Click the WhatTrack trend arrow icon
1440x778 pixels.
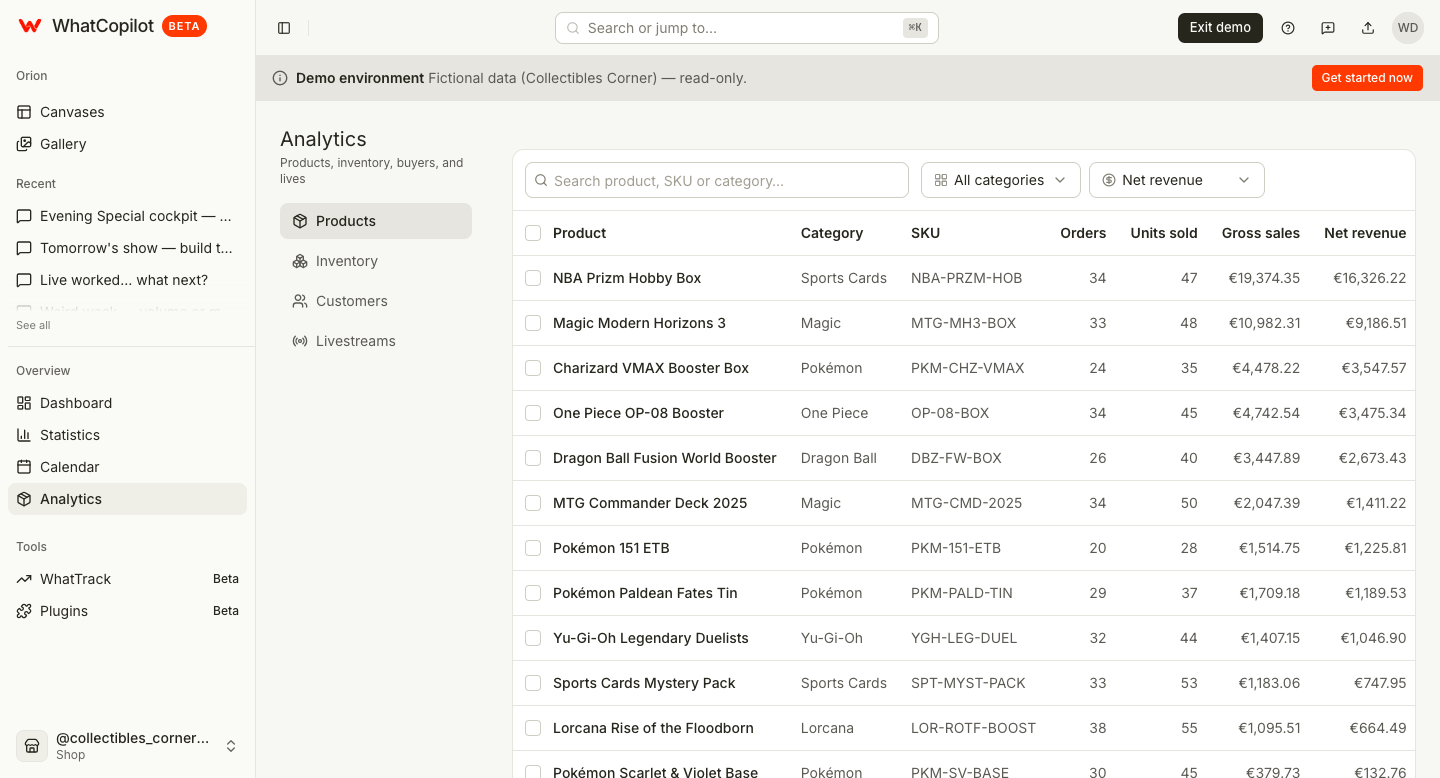[x=24, y=579]
